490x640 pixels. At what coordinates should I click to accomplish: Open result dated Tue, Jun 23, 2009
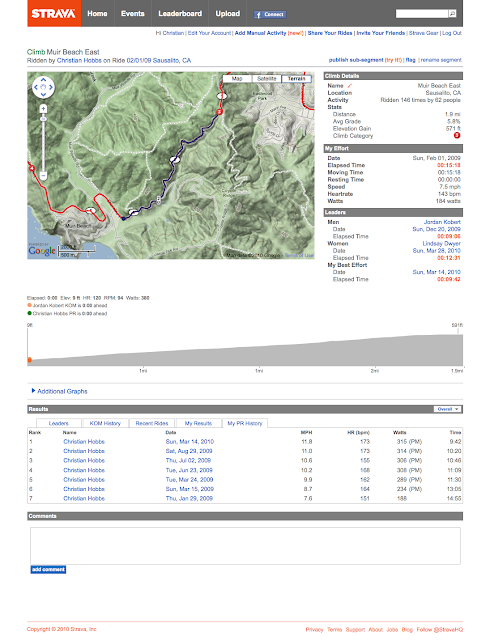tap(189, 470)
